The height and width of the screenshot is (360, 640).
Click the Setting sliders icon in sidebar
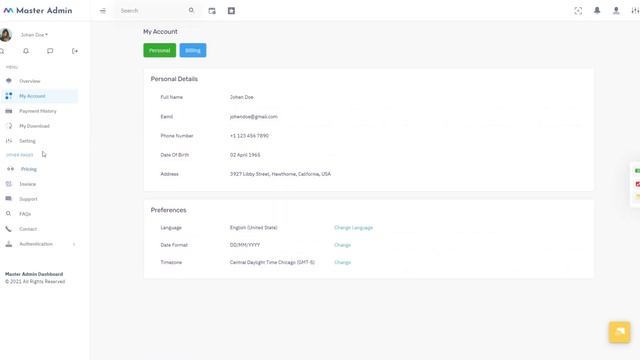point(9,141)
